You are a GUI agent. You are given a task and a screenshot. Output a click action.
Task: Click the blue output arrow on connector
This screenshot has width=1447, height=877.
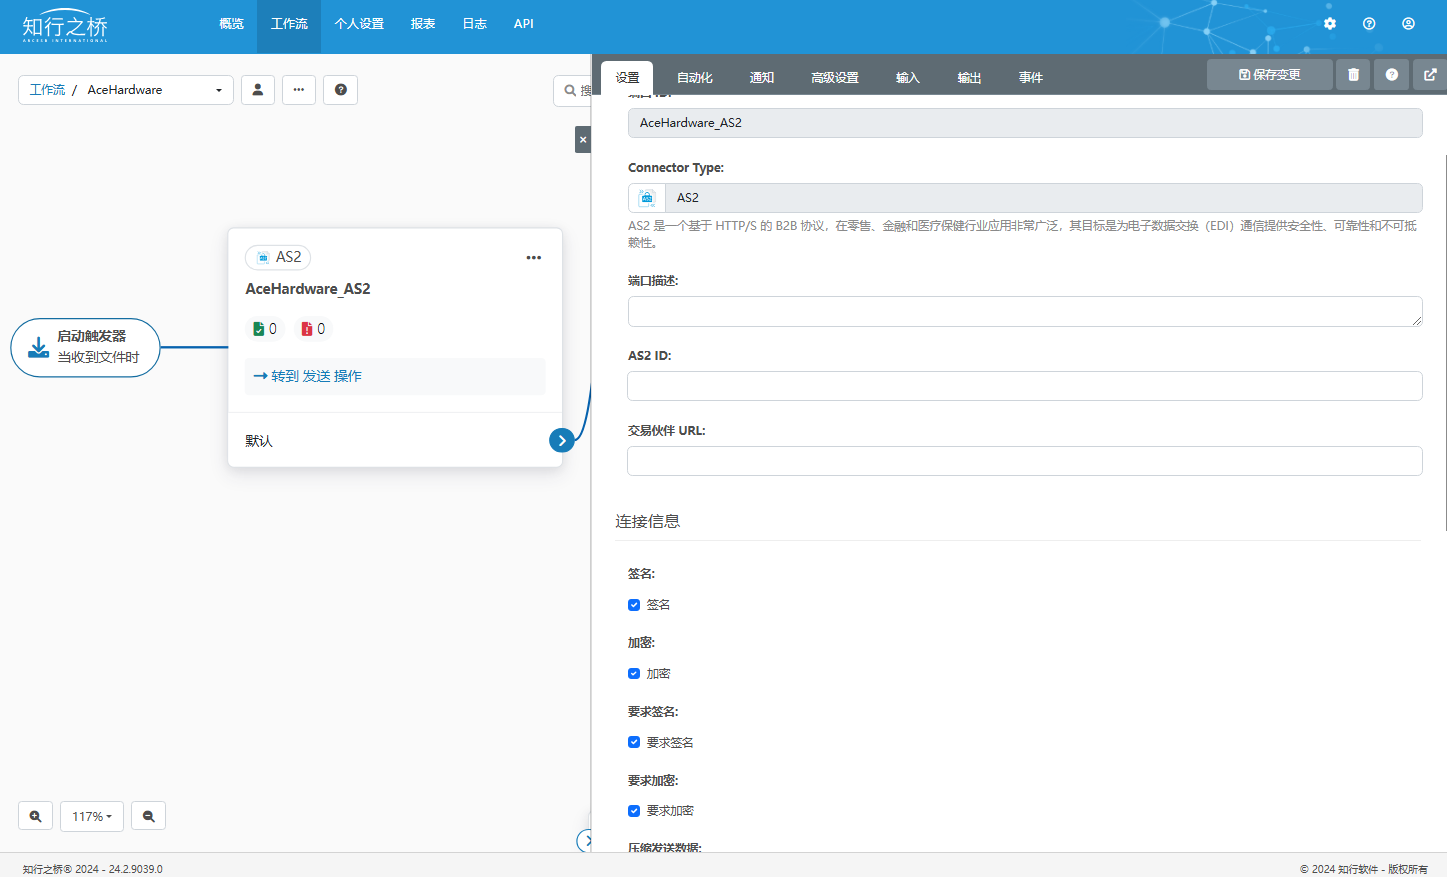(562, 440)
